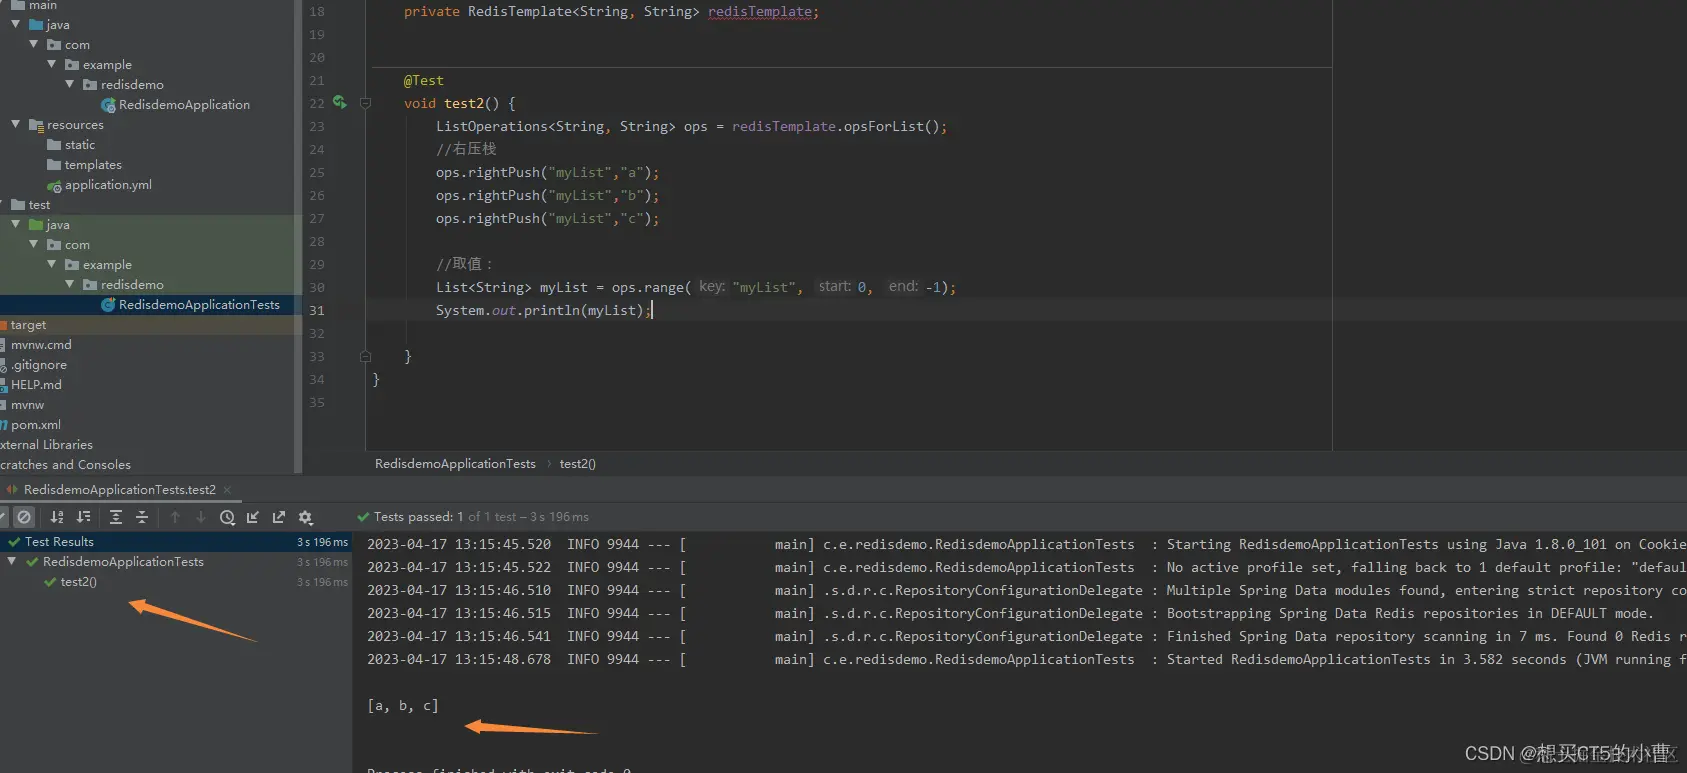Collapse the java folder under test
Viewport: 1687px width, 773px height.
tap(16, 224)
